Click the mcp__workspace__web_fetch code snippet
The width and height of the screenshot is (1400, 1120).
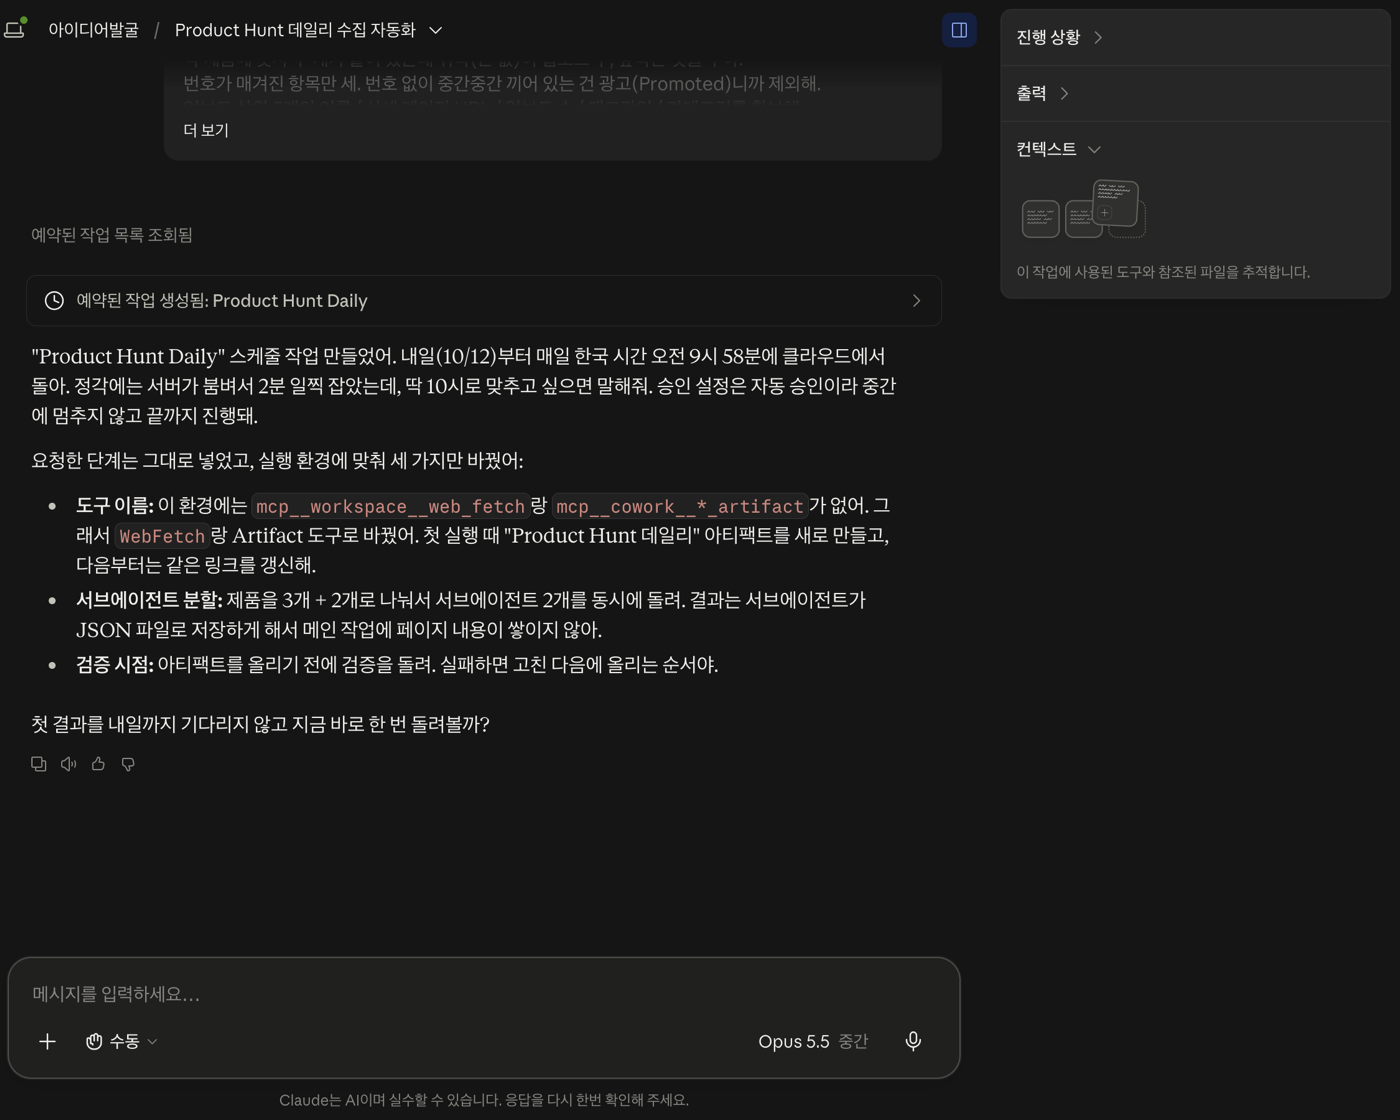coord(390,506)
